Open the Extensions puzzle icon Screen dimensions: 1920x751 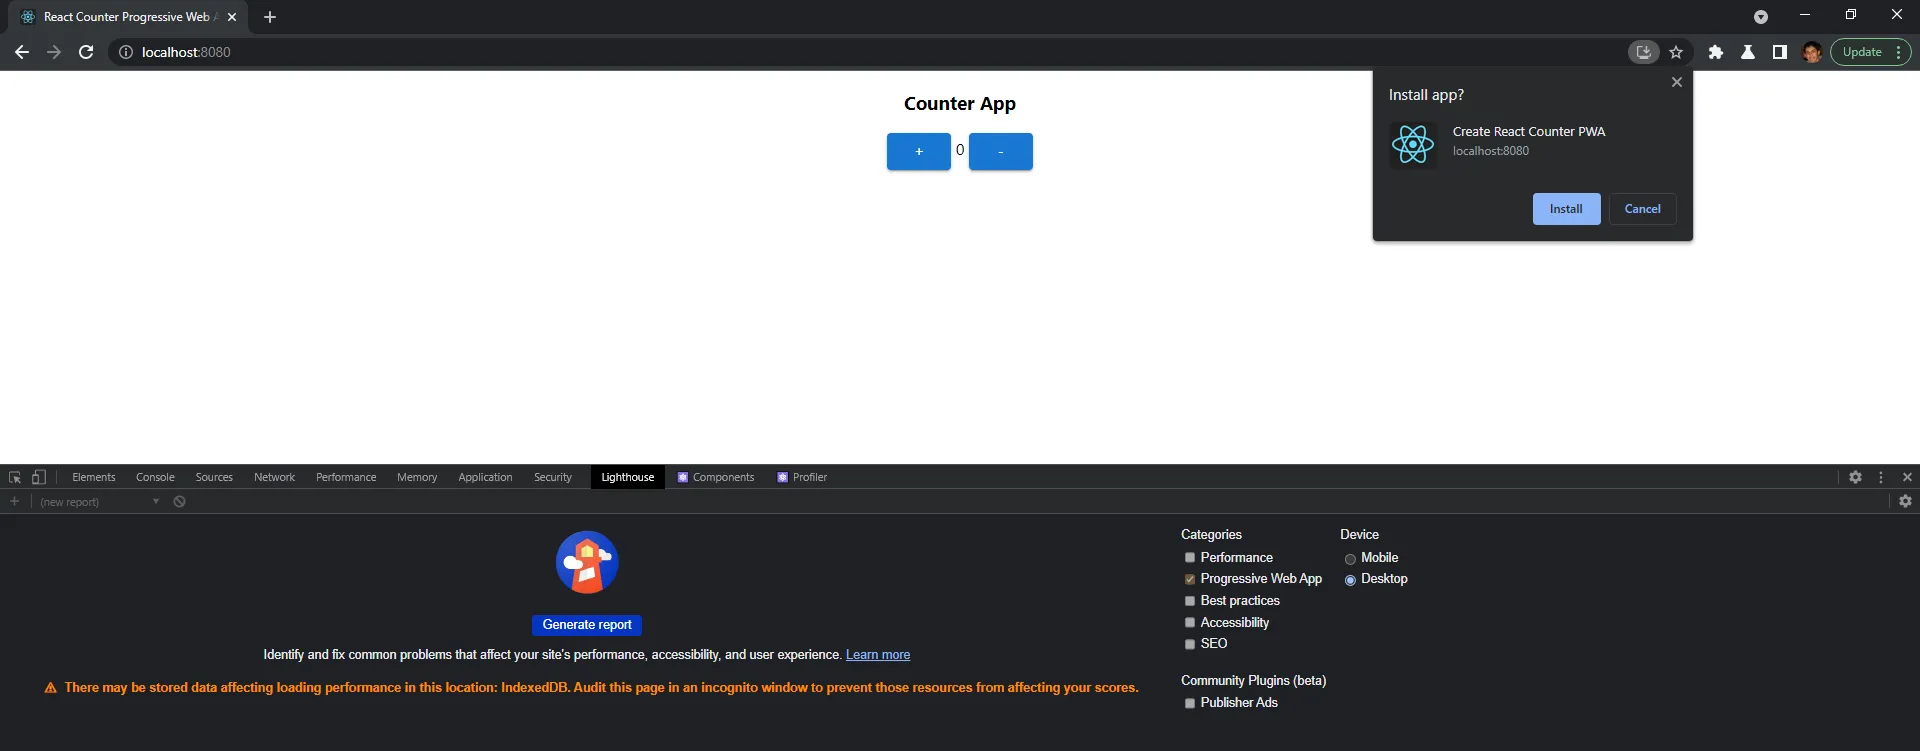(x=1716, y=52)
